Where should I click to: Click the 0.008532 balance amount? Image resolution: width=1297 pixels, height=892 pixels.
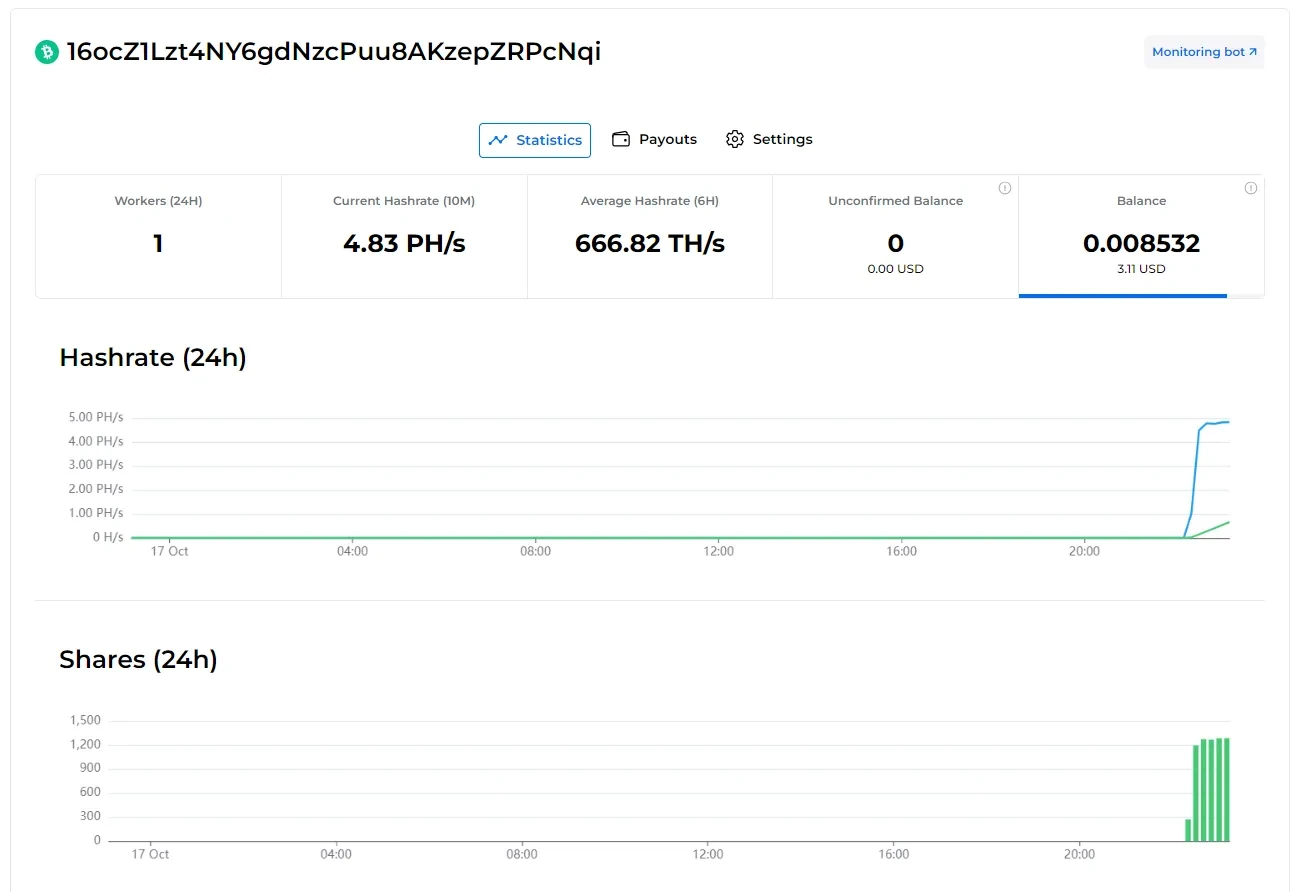click(1141, 243)
